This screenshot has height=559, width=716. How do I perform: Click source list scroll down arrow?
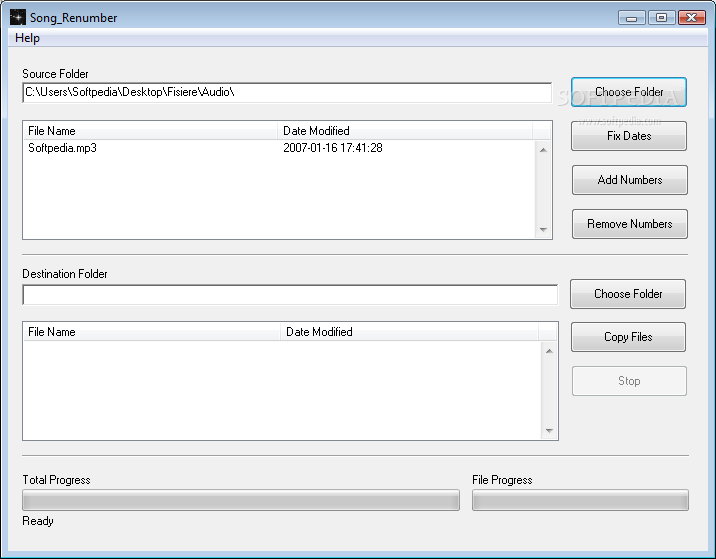point(543,229)
